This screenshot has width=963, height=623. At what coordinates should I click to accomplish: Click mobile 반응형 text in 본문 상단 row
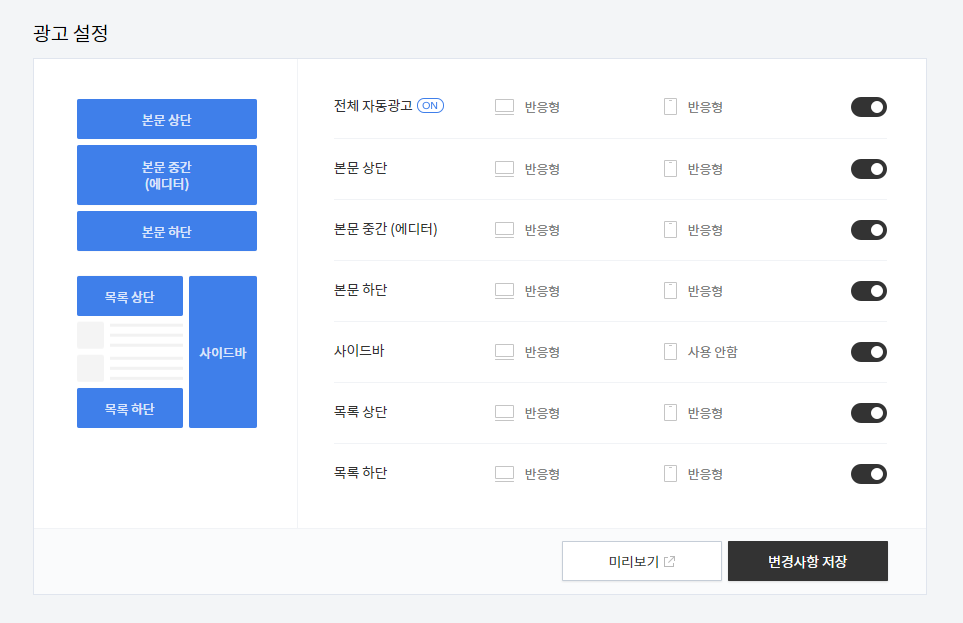(x=704, y=169)
